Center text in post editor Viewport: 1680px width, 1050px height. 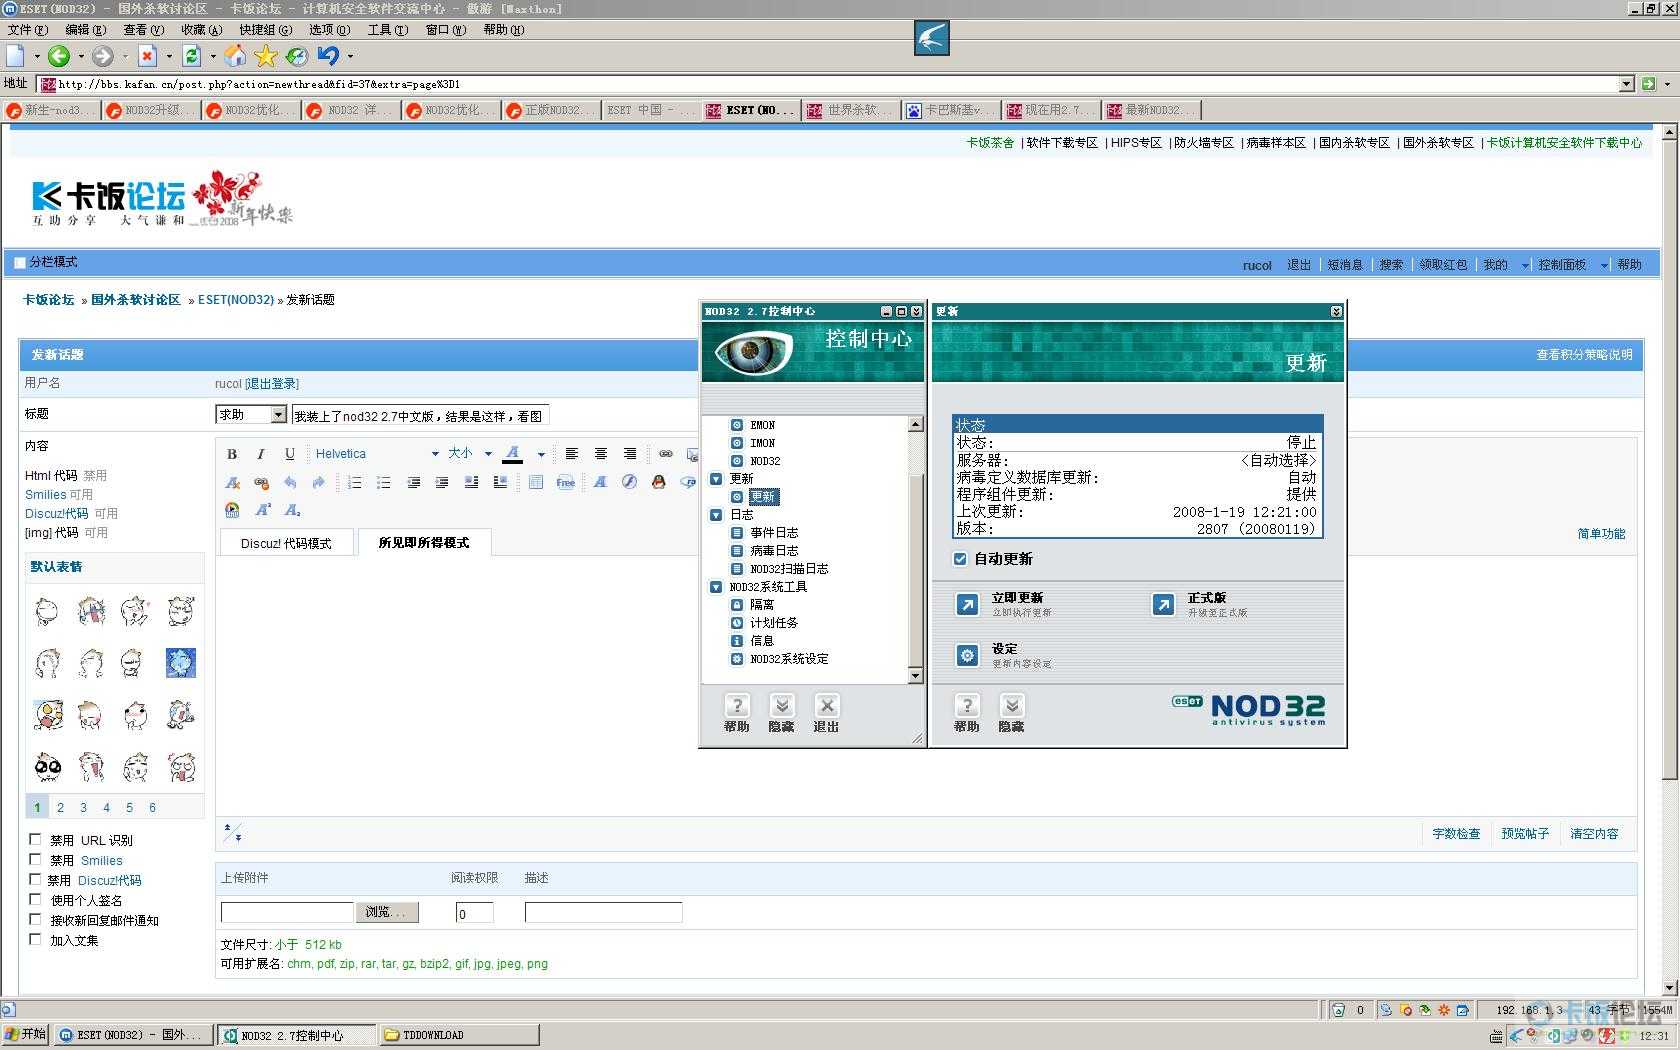(x=601, y=454)
